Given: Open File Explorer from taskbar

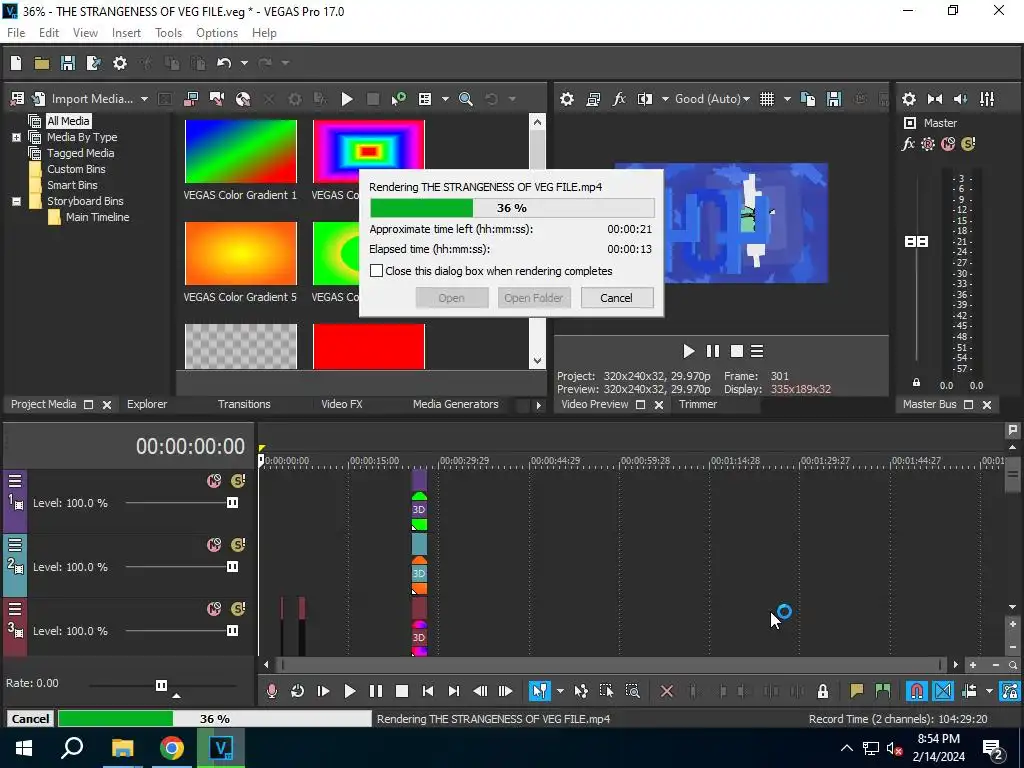Looking at the screenshot, I should pyautogui.click(x=122, y=748).
